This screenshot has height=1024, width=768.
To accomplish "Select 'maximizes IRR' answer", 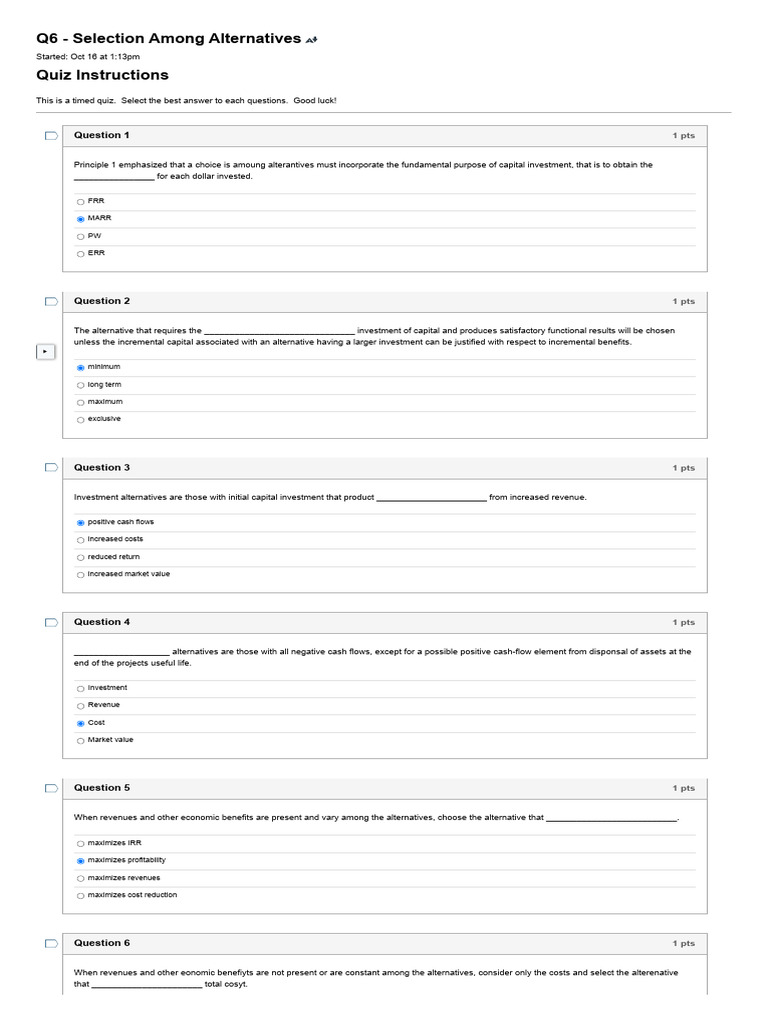I will tap(81, 844).
